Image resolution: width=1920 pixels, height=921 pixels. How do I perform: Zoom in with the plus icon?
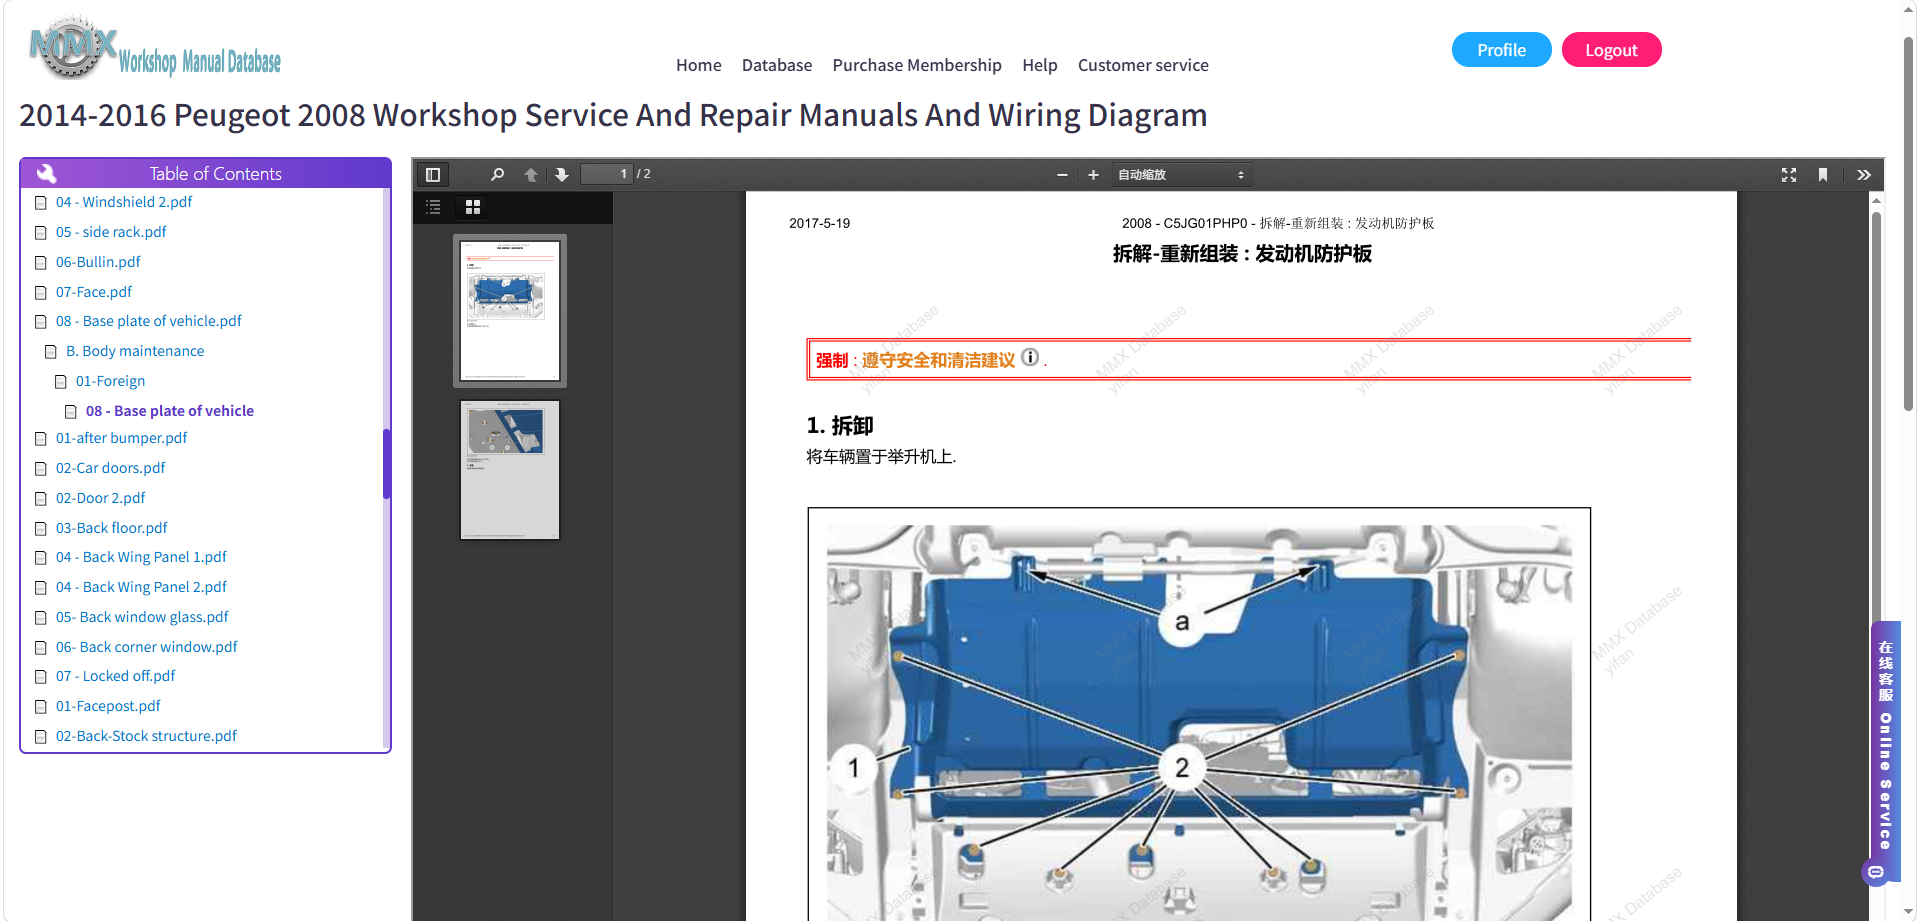(1093, 175)
